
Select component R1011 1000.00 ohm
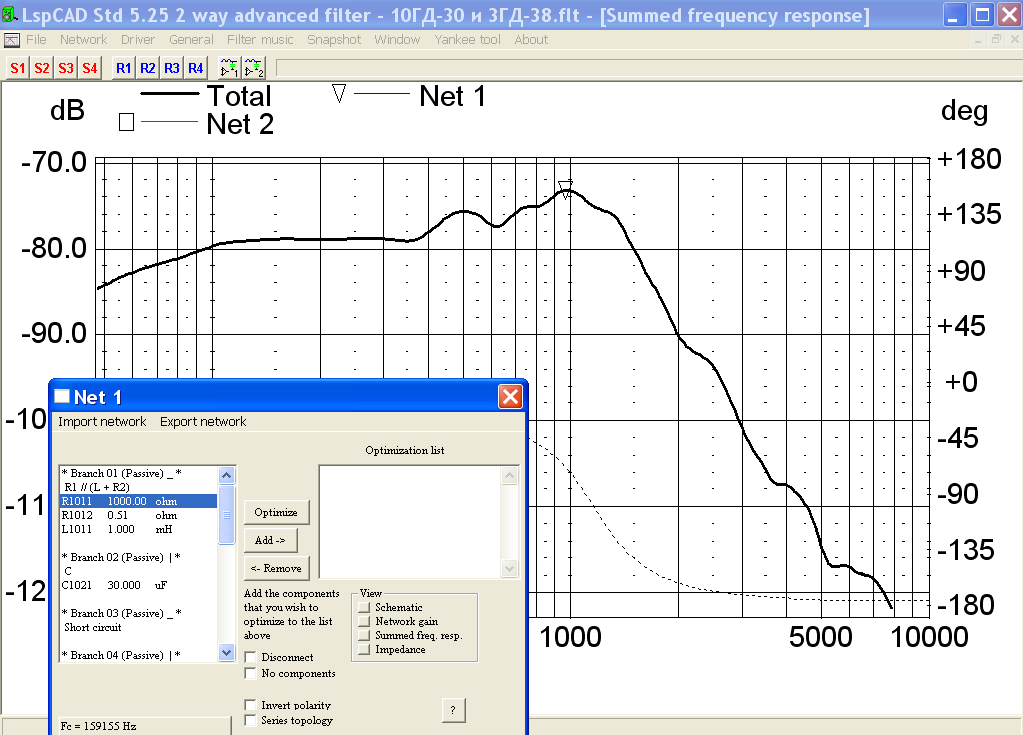coord(138,501)
